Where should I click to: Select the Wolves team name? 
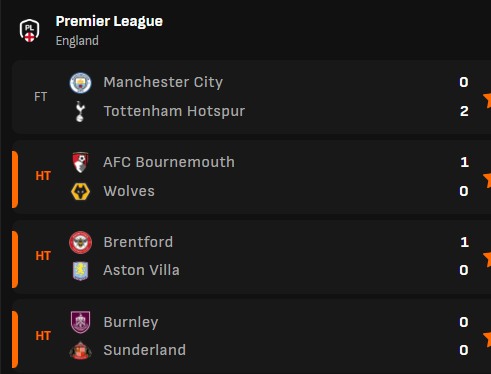[129, 191]
